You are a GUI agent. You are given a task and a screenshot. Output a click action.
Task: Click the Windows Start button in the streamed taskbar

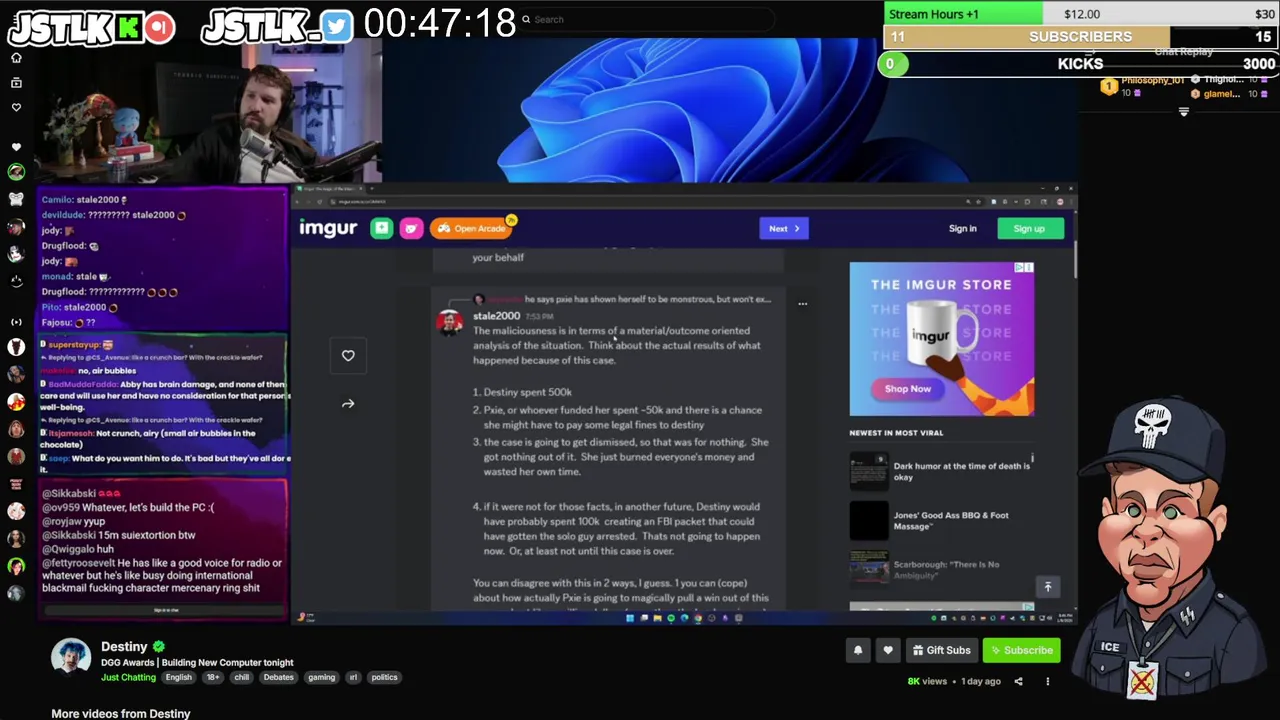click(x=629, y=618)
